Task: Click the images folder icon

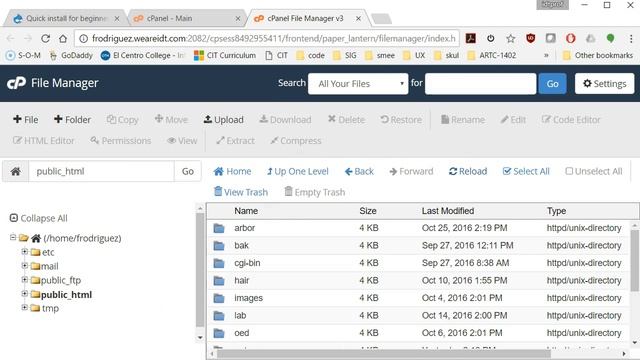Action: [219, 298]
